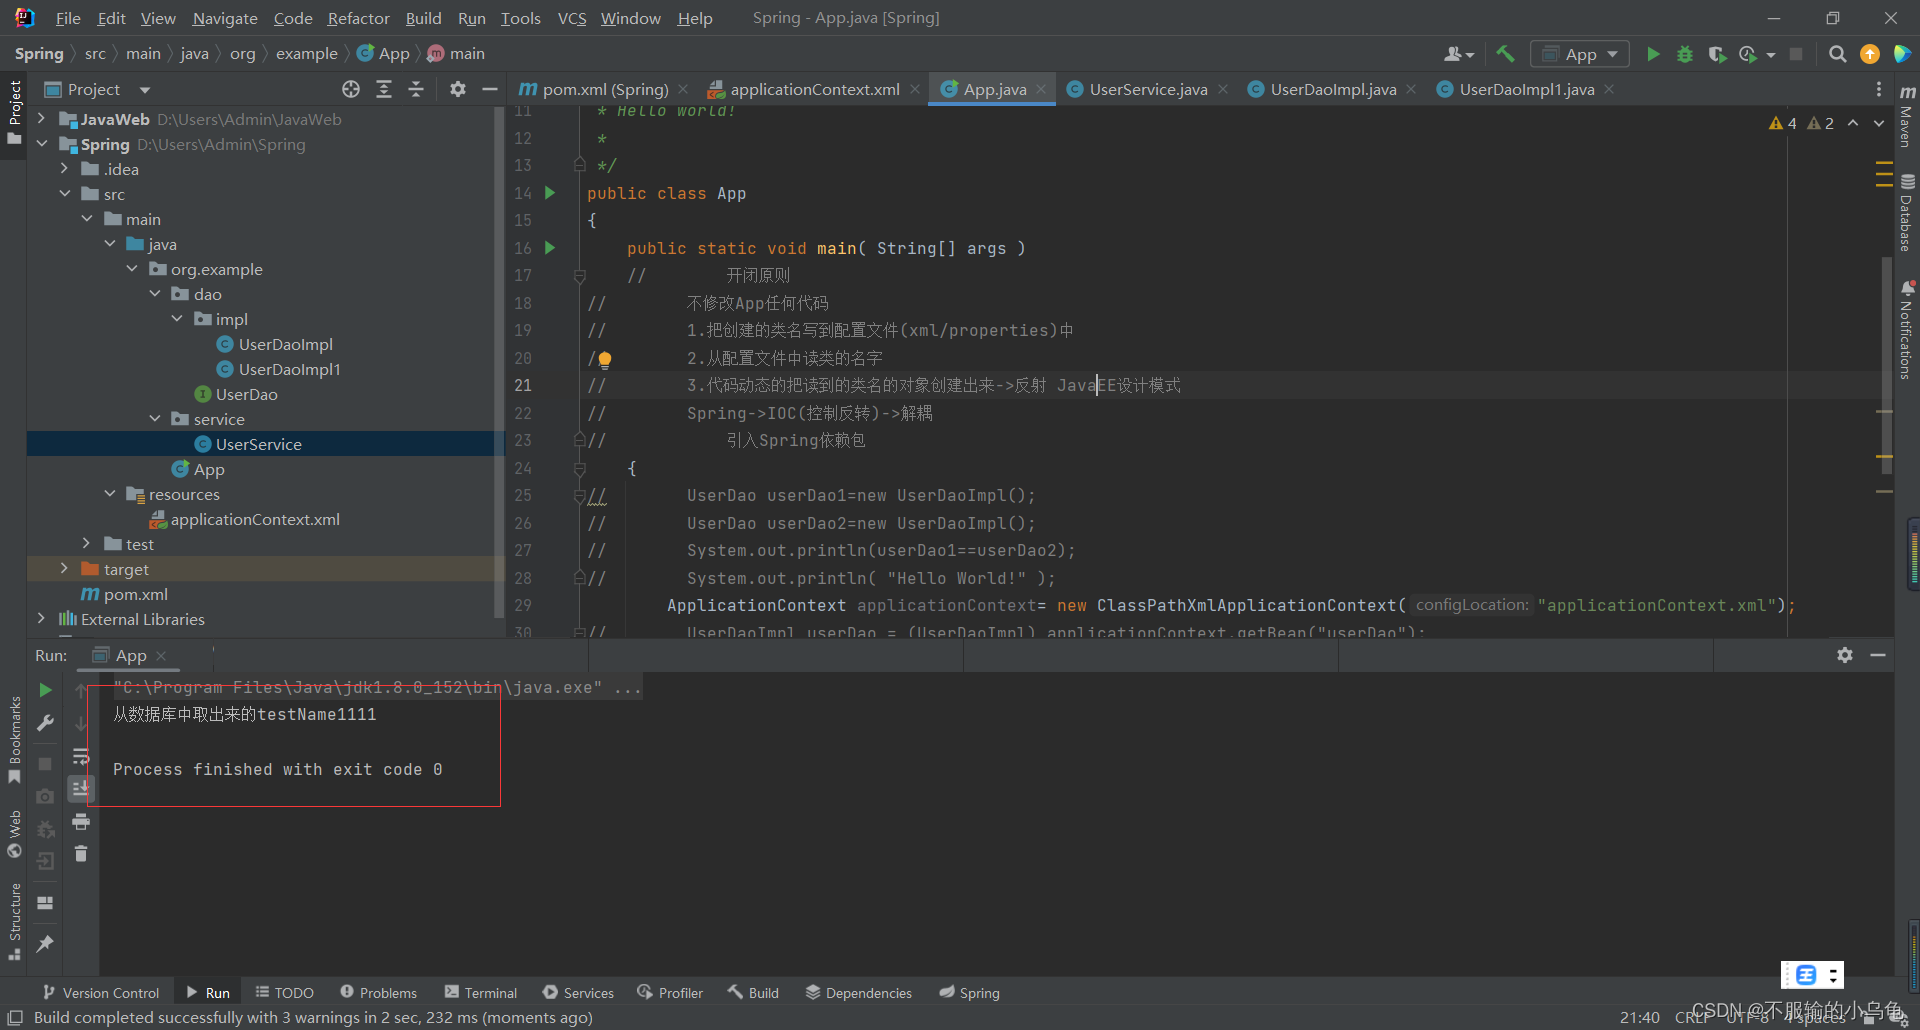Clear console with trash icon
Screen dimensions: 1920x1030
tap(81, 854)
